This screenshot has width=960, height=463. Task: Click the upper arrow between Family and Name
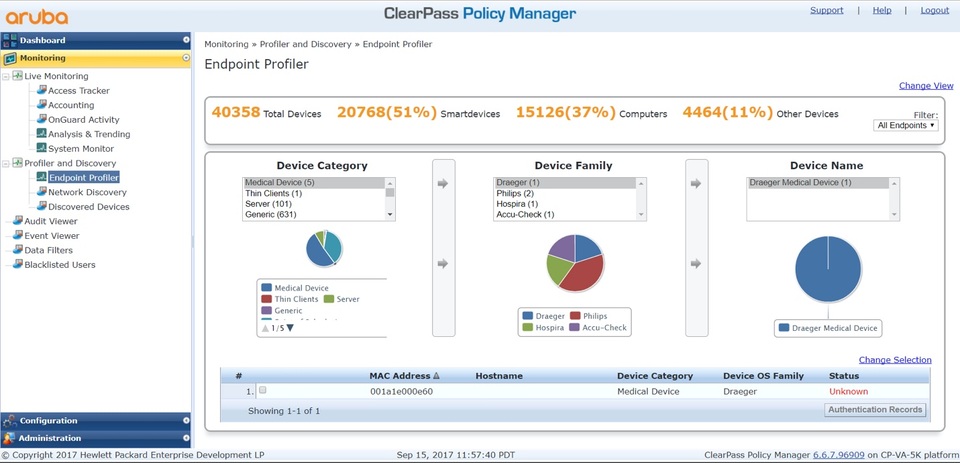696,184
